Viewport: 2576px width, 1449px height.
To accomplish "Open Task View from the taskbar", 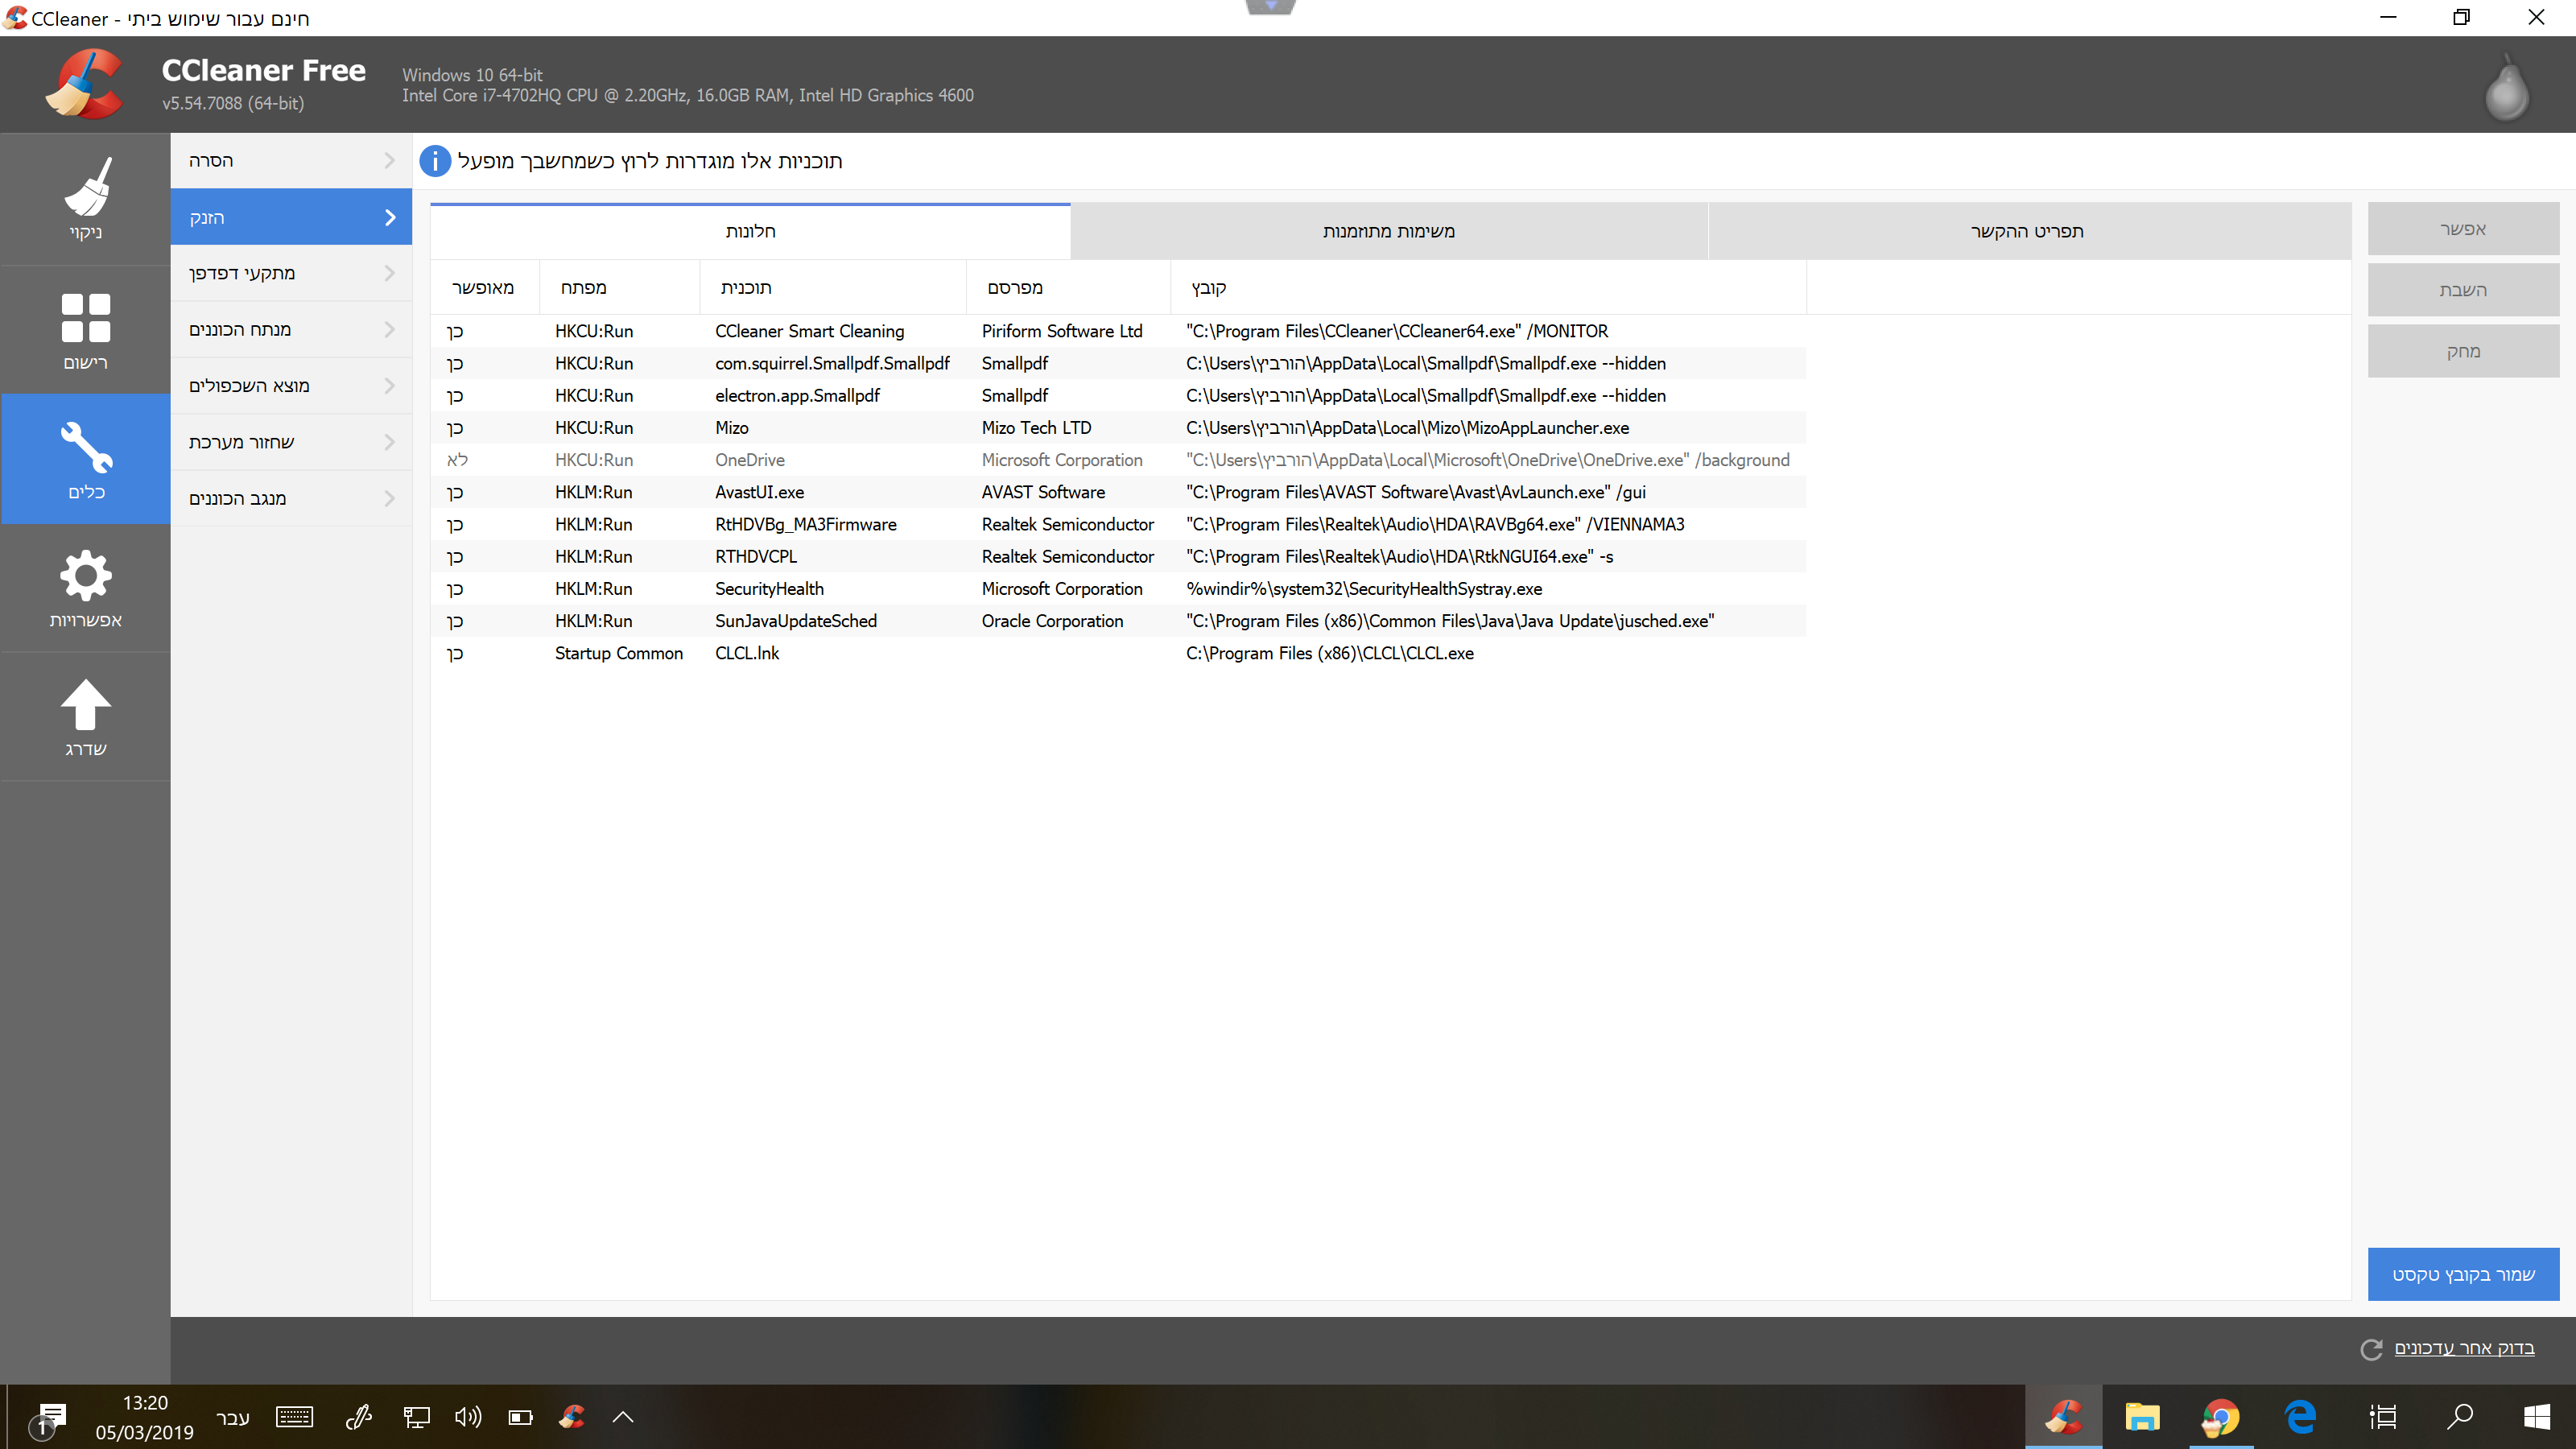I will click(x=2382, y=1417).
